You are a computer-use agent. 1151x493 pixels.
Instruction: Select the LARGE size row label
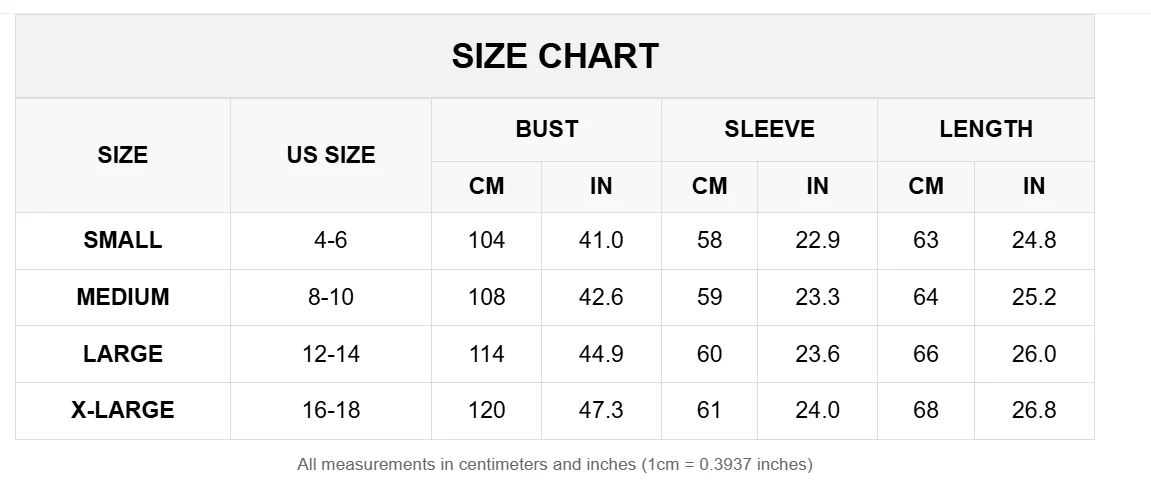coord(123,354)
